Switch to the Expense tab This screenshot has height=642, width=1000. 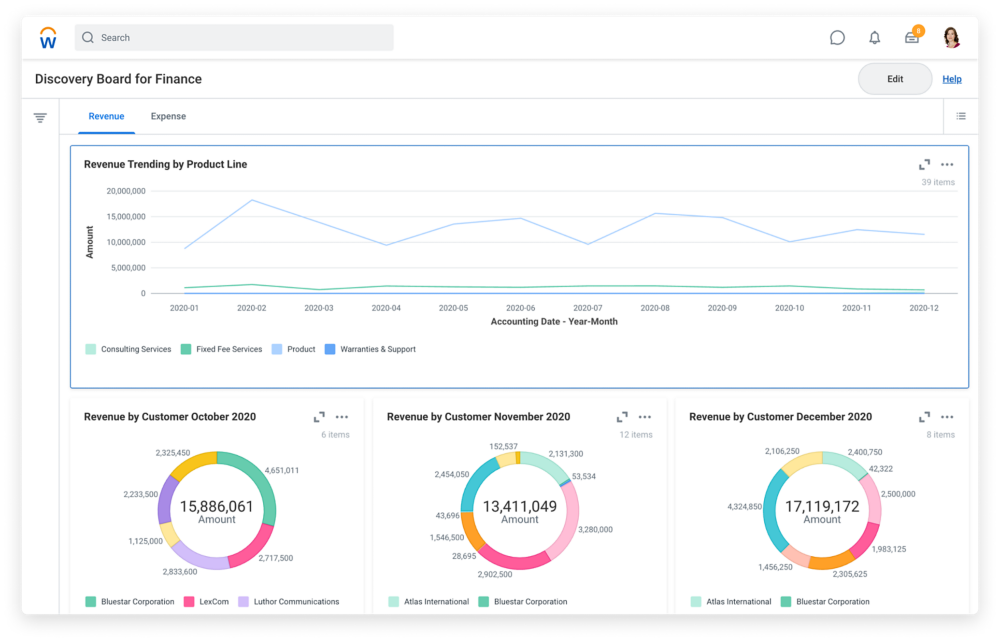[168, 117]
